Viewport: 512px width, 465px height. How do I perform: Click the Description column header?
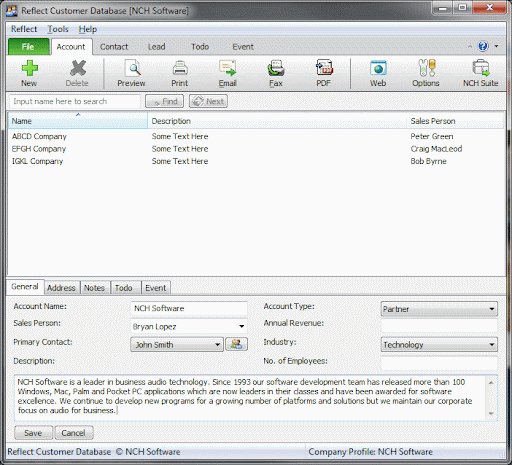pos(277,121)
